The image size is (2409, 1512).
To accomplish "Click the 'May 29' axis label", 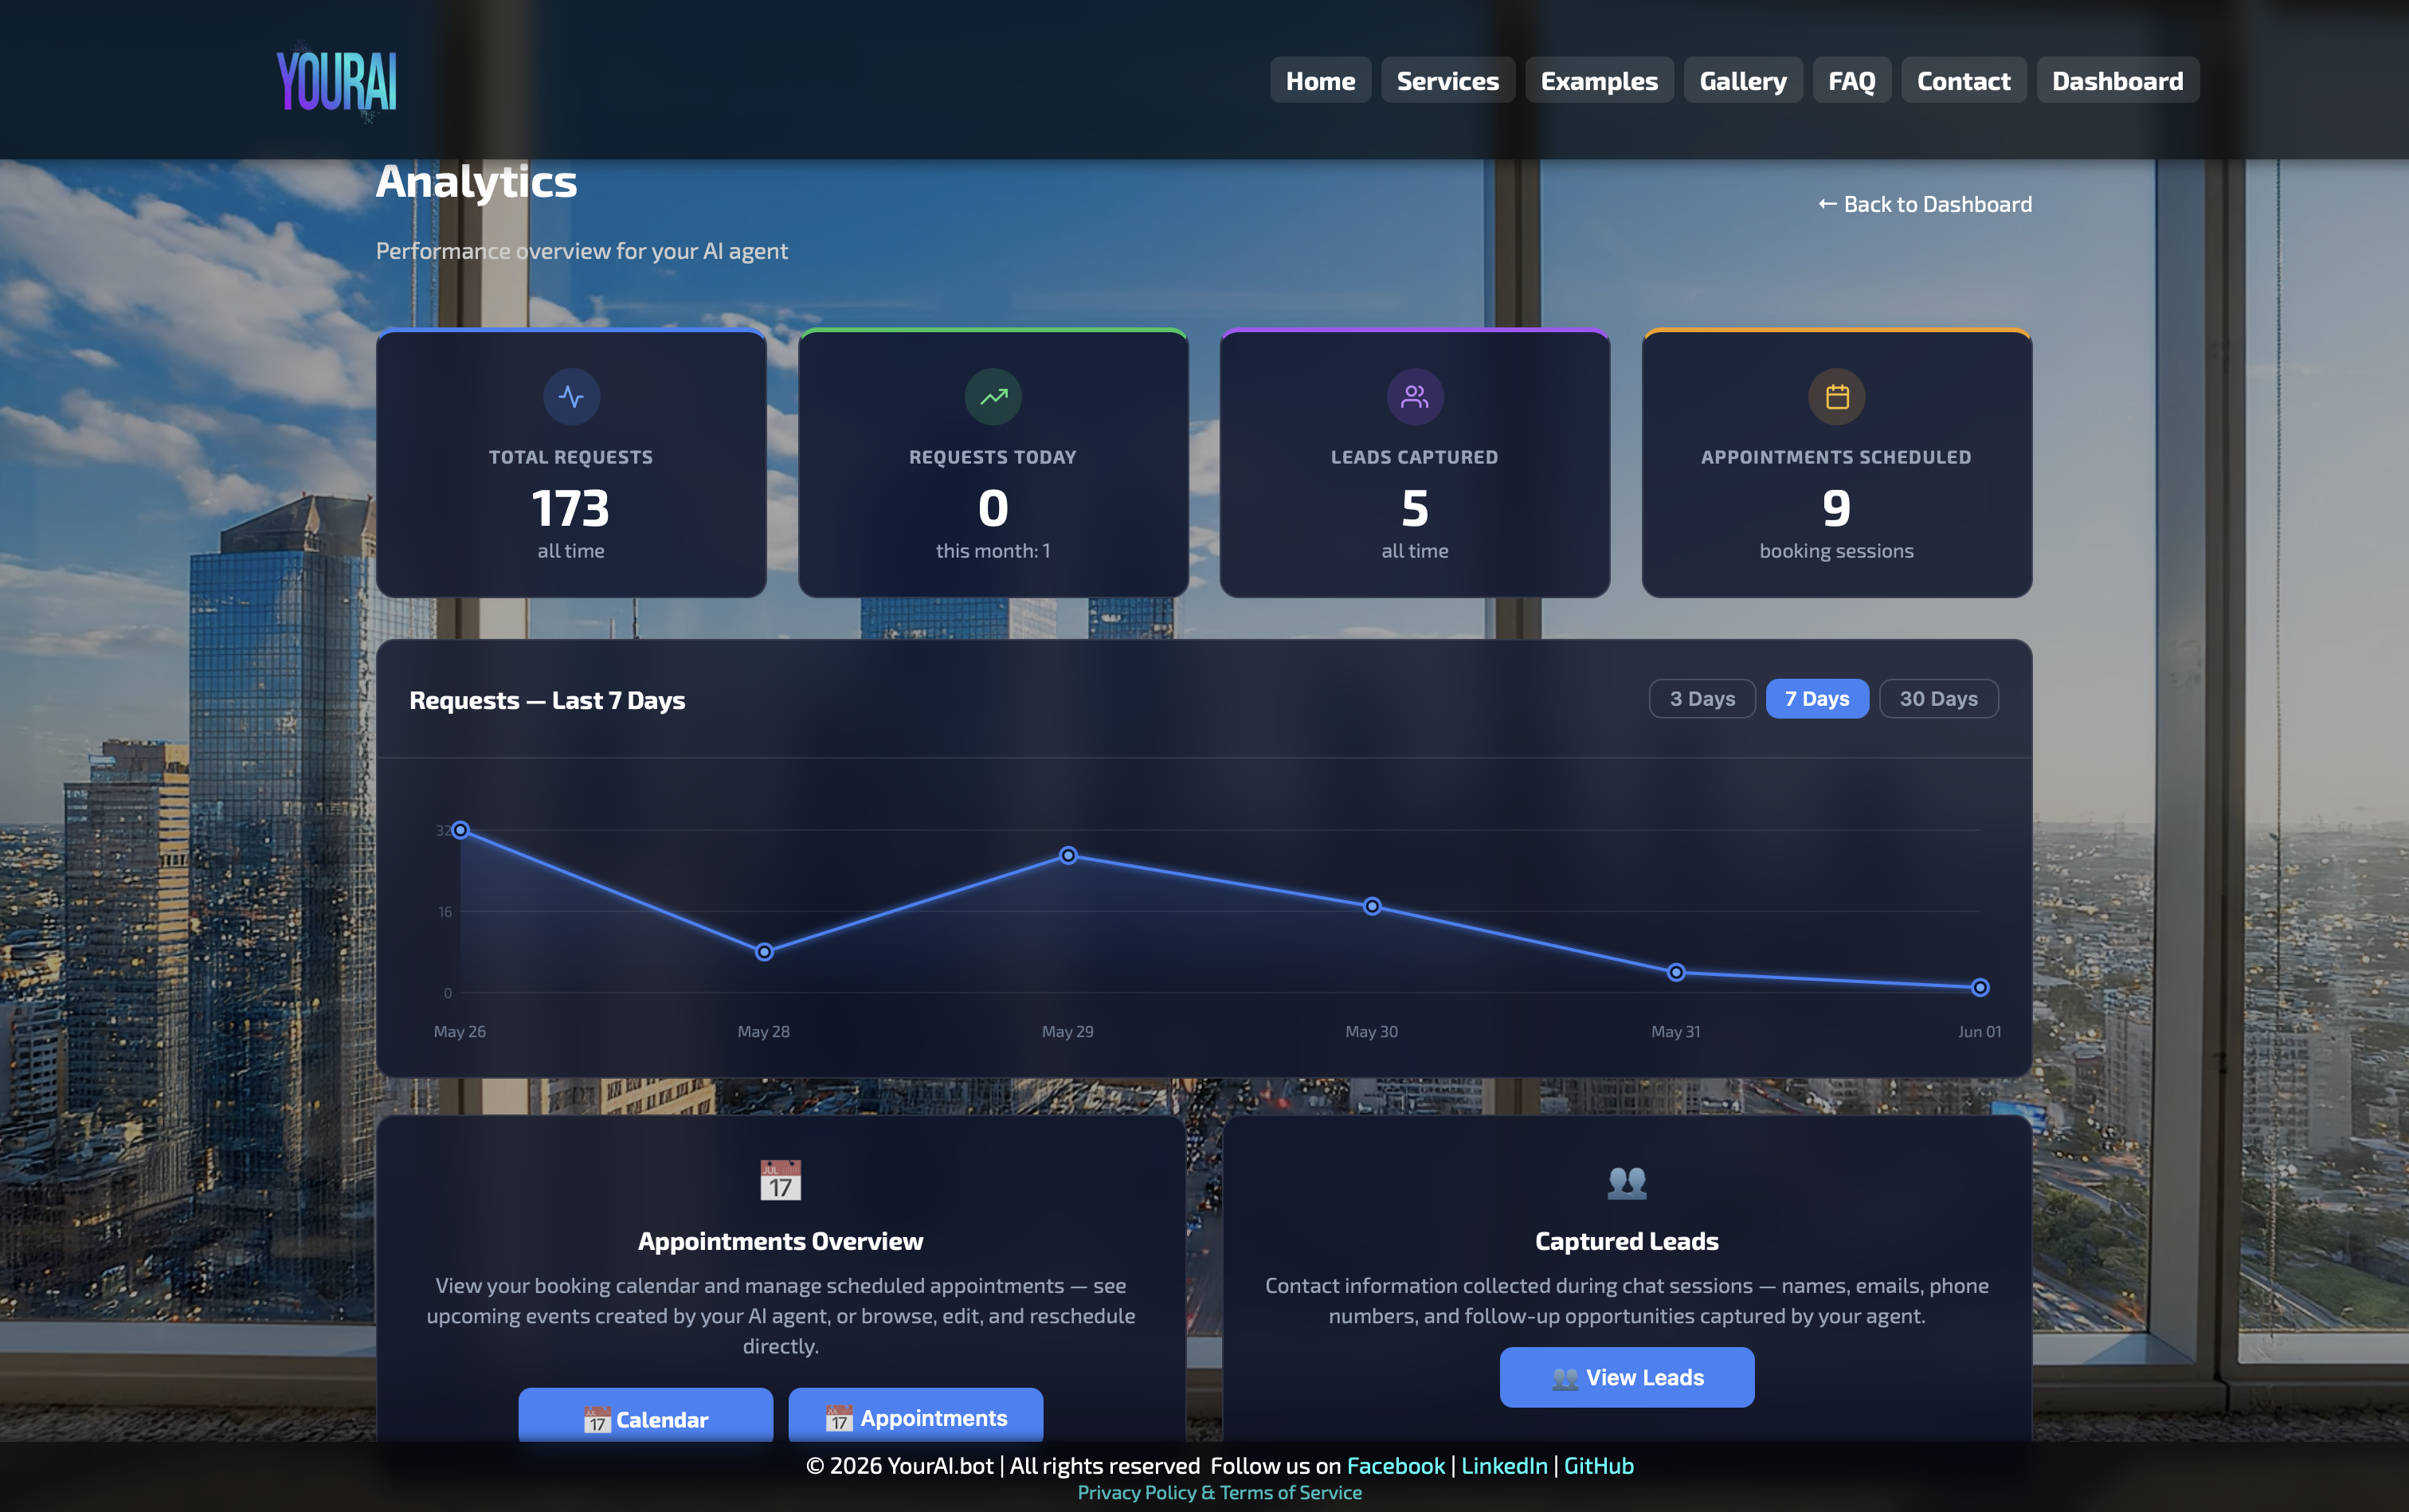I will [x=1067, y=1031].
